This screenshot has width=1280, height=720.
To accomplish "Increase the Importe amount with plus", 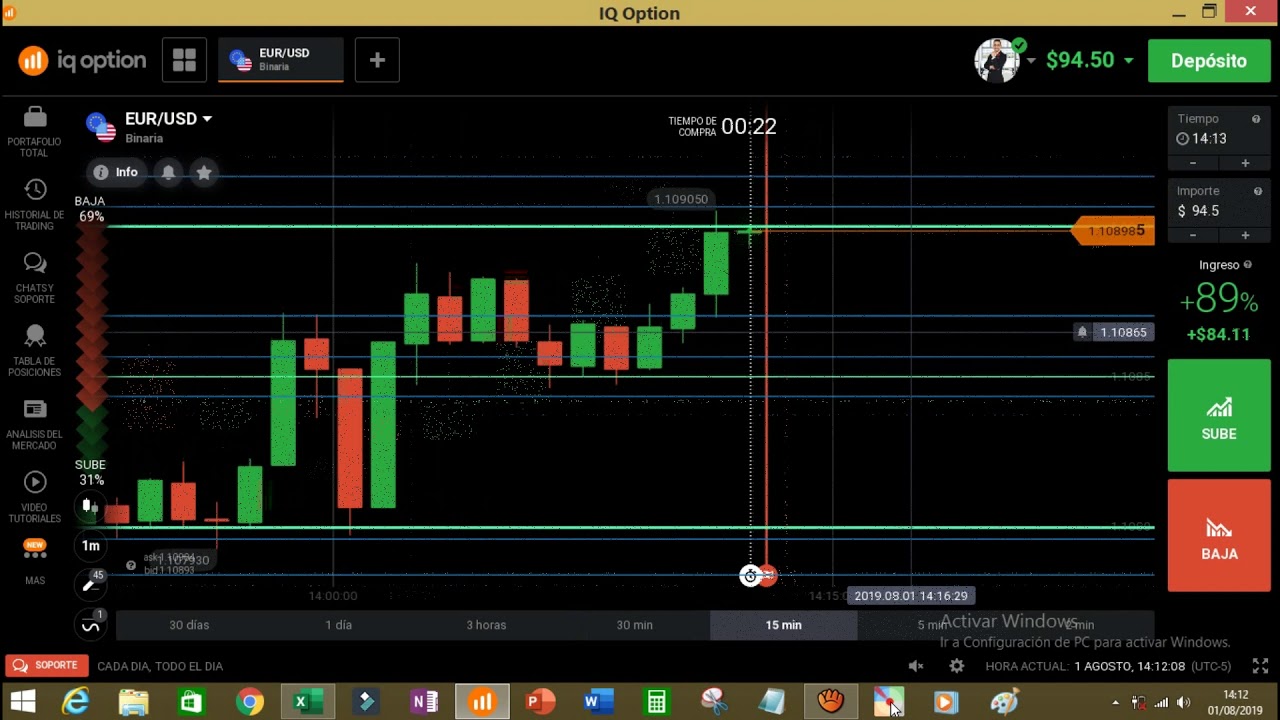I will [x=1245, y=235].
